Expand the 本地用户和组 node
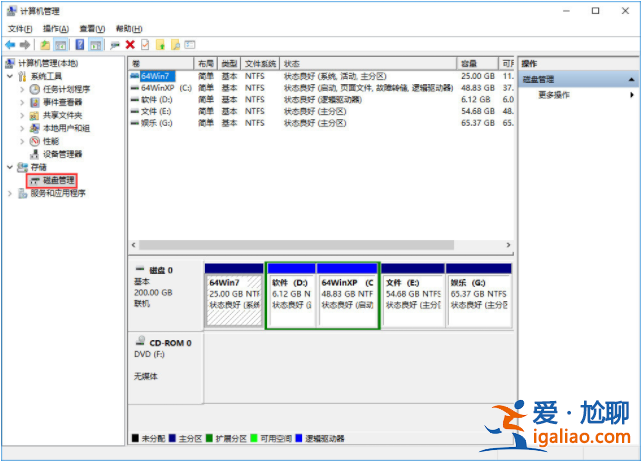This screenshot has width=643, height=464. 23,128
